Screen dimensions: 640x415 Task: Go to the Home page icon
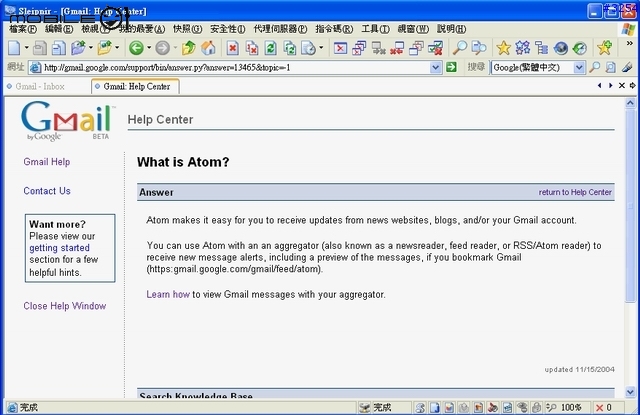(x=208, y=48)
